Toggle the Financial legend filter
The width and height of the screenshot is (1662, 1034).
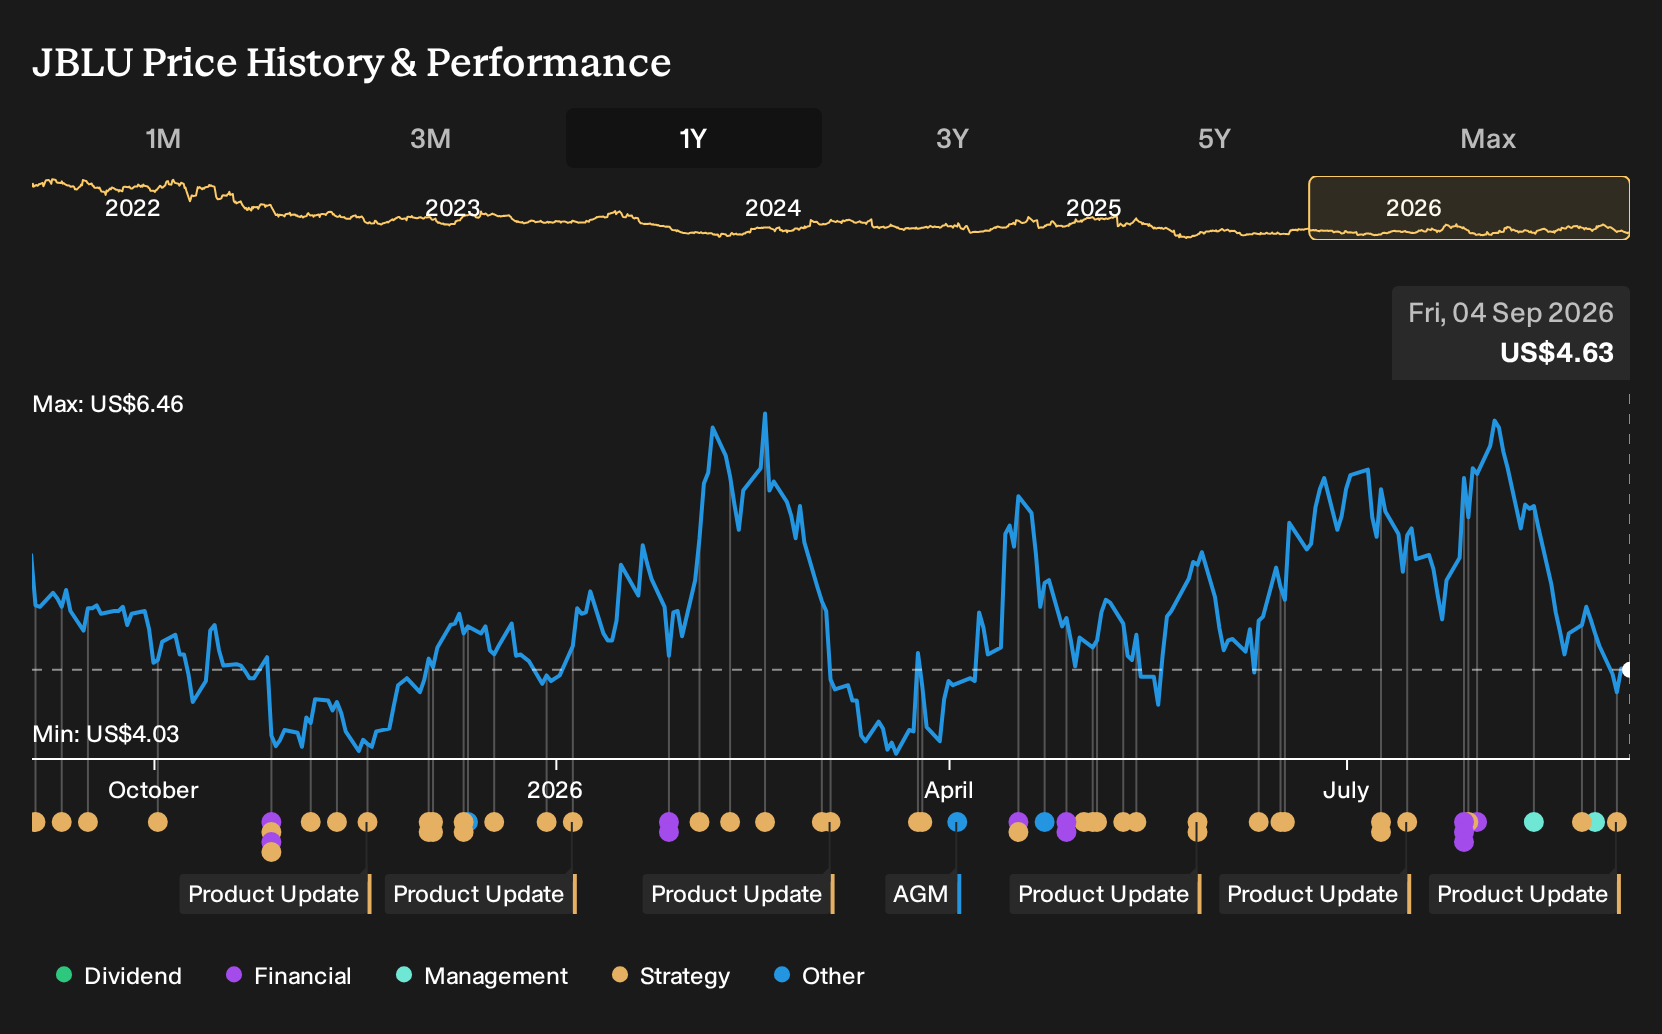[x=288, y=975]
